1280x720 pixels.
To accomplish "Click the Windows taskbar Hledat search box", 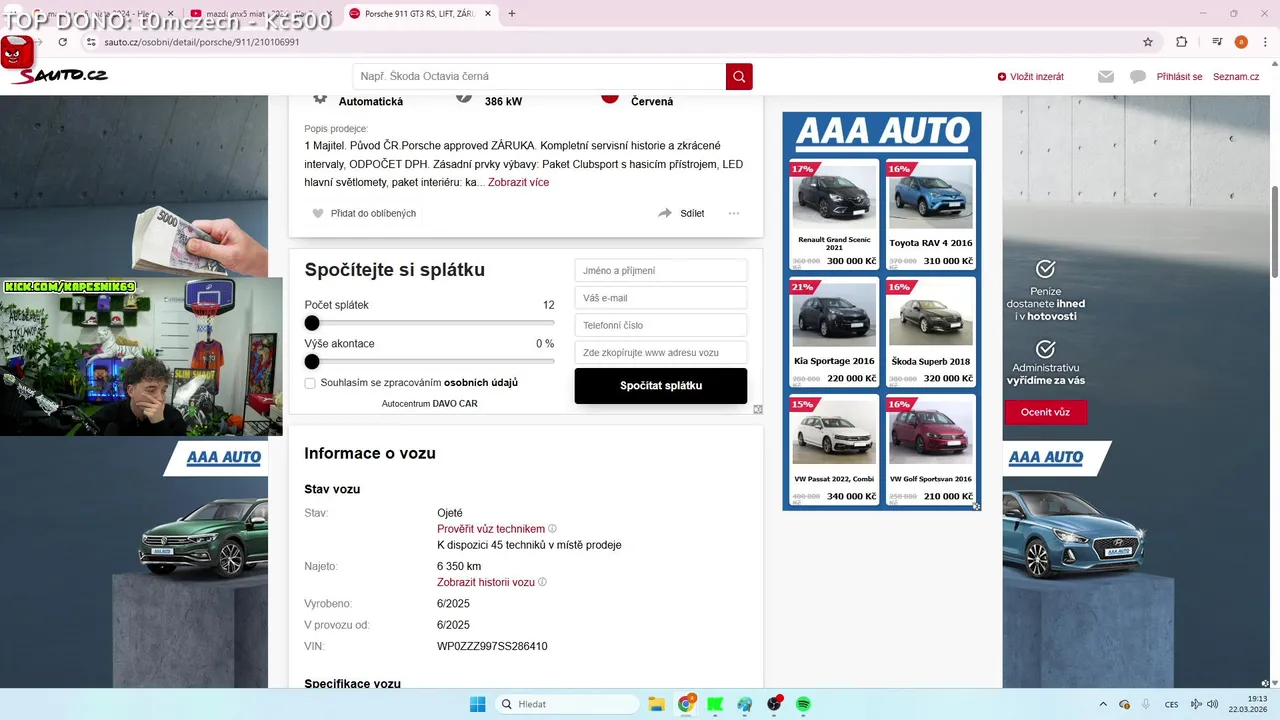I will 567,704.
